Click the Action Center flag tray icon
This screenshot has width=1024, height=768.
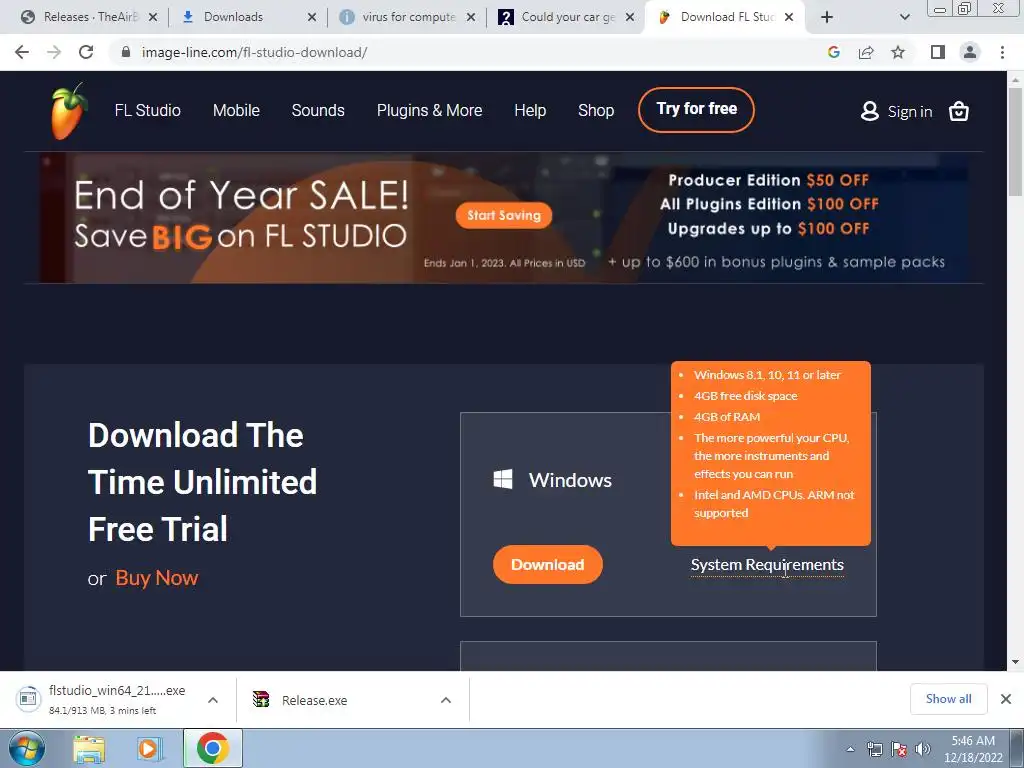click(899, 749)
